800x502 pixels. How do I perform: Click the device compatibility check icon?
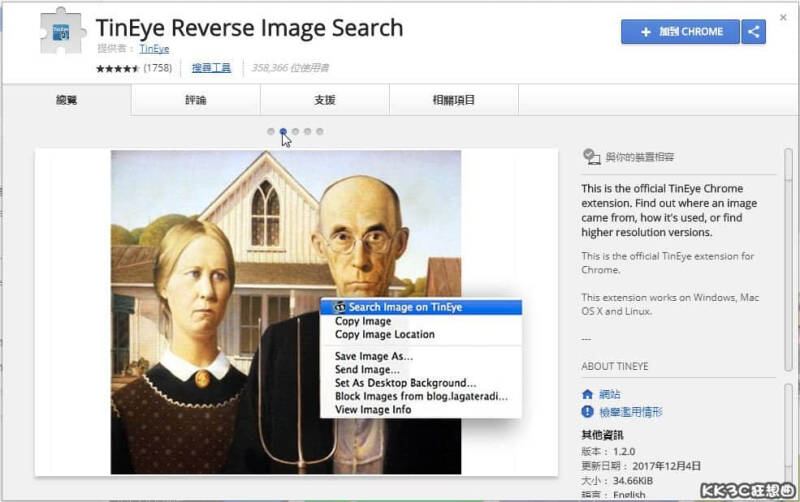coord(591,157)
